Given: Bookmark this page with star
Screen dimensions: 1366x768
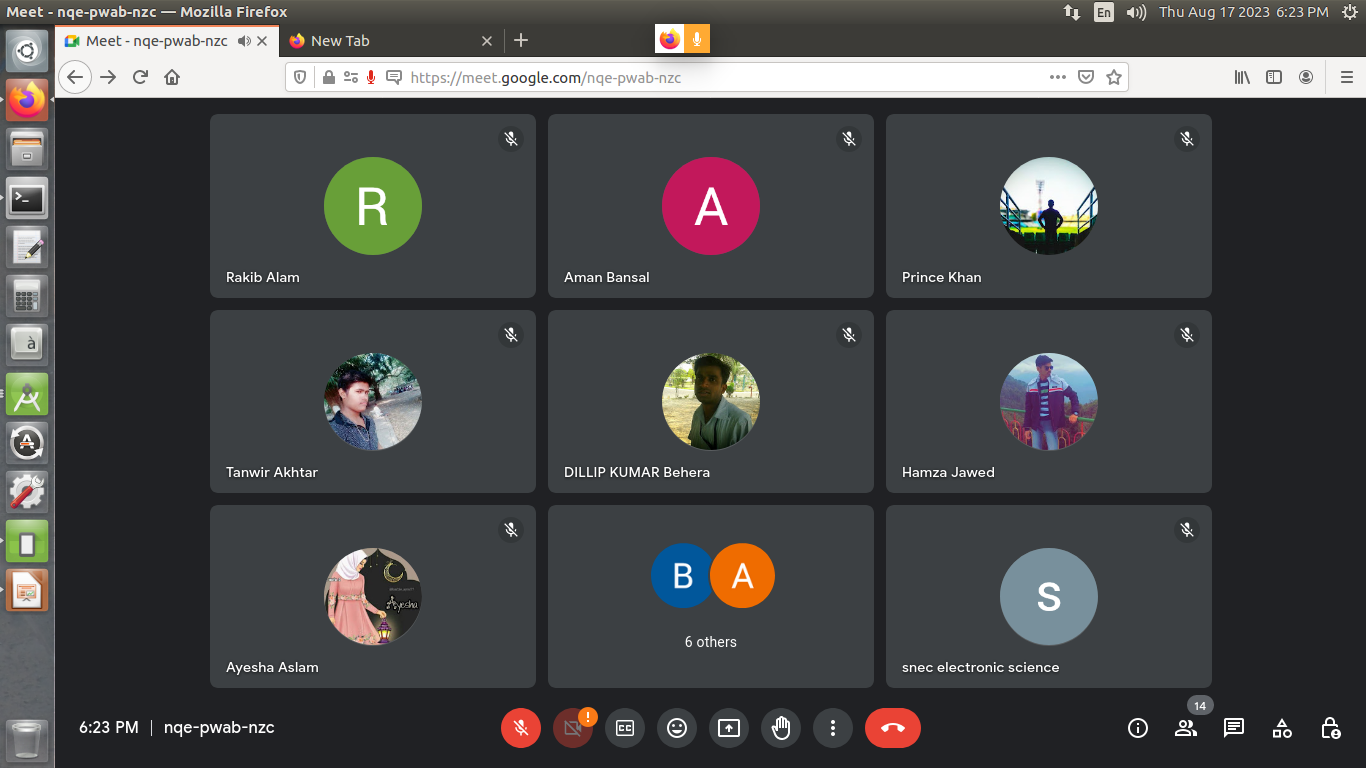Looking at the screenshot, I should coord(1114,77).
